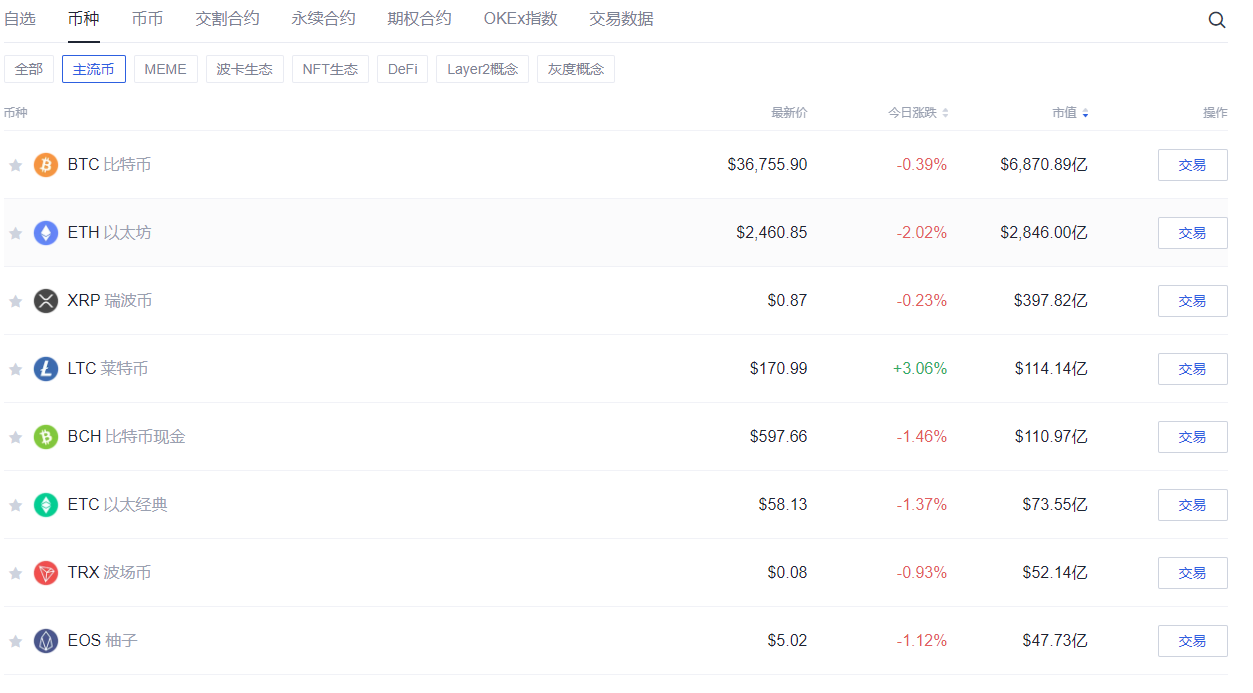Viewport: 1253px width, 693px height.
Task: Click the TRON TRX coin logo
Action: (x=46, y=573)
